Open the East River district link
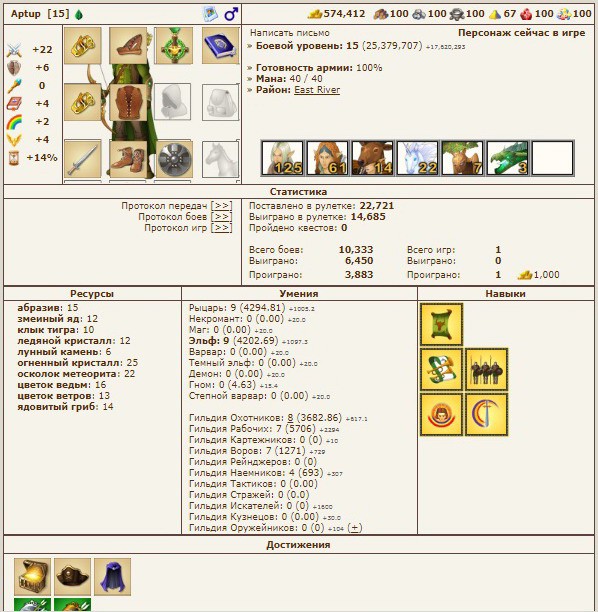The height and width of the screenshot is (612, 598). point(317,90)
